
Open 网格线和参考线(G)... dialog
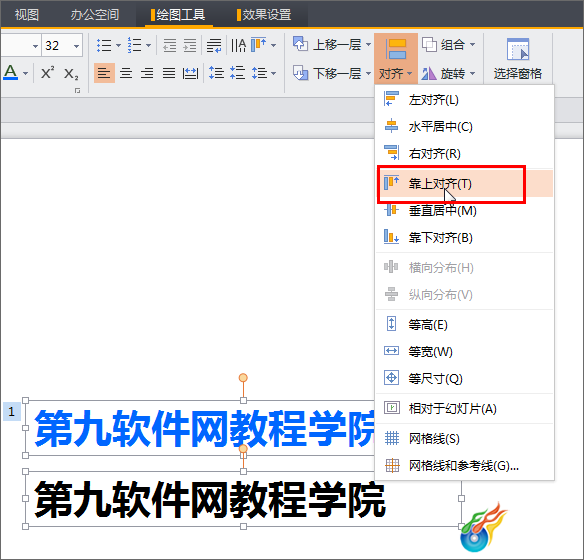click(464, 465)
